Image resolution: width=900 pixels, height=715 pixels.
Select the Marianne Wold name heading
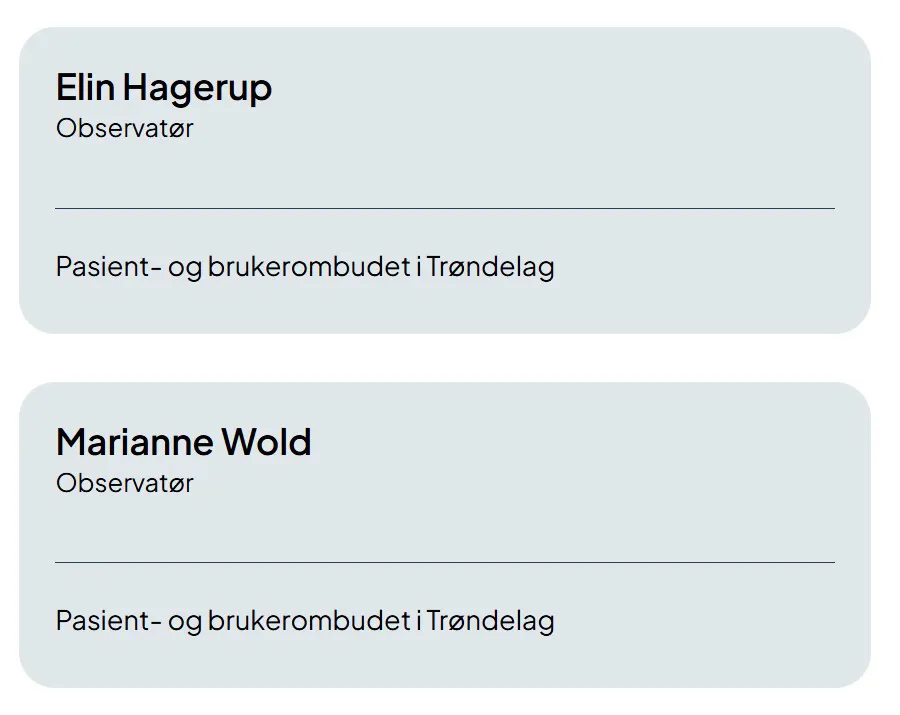184,442
